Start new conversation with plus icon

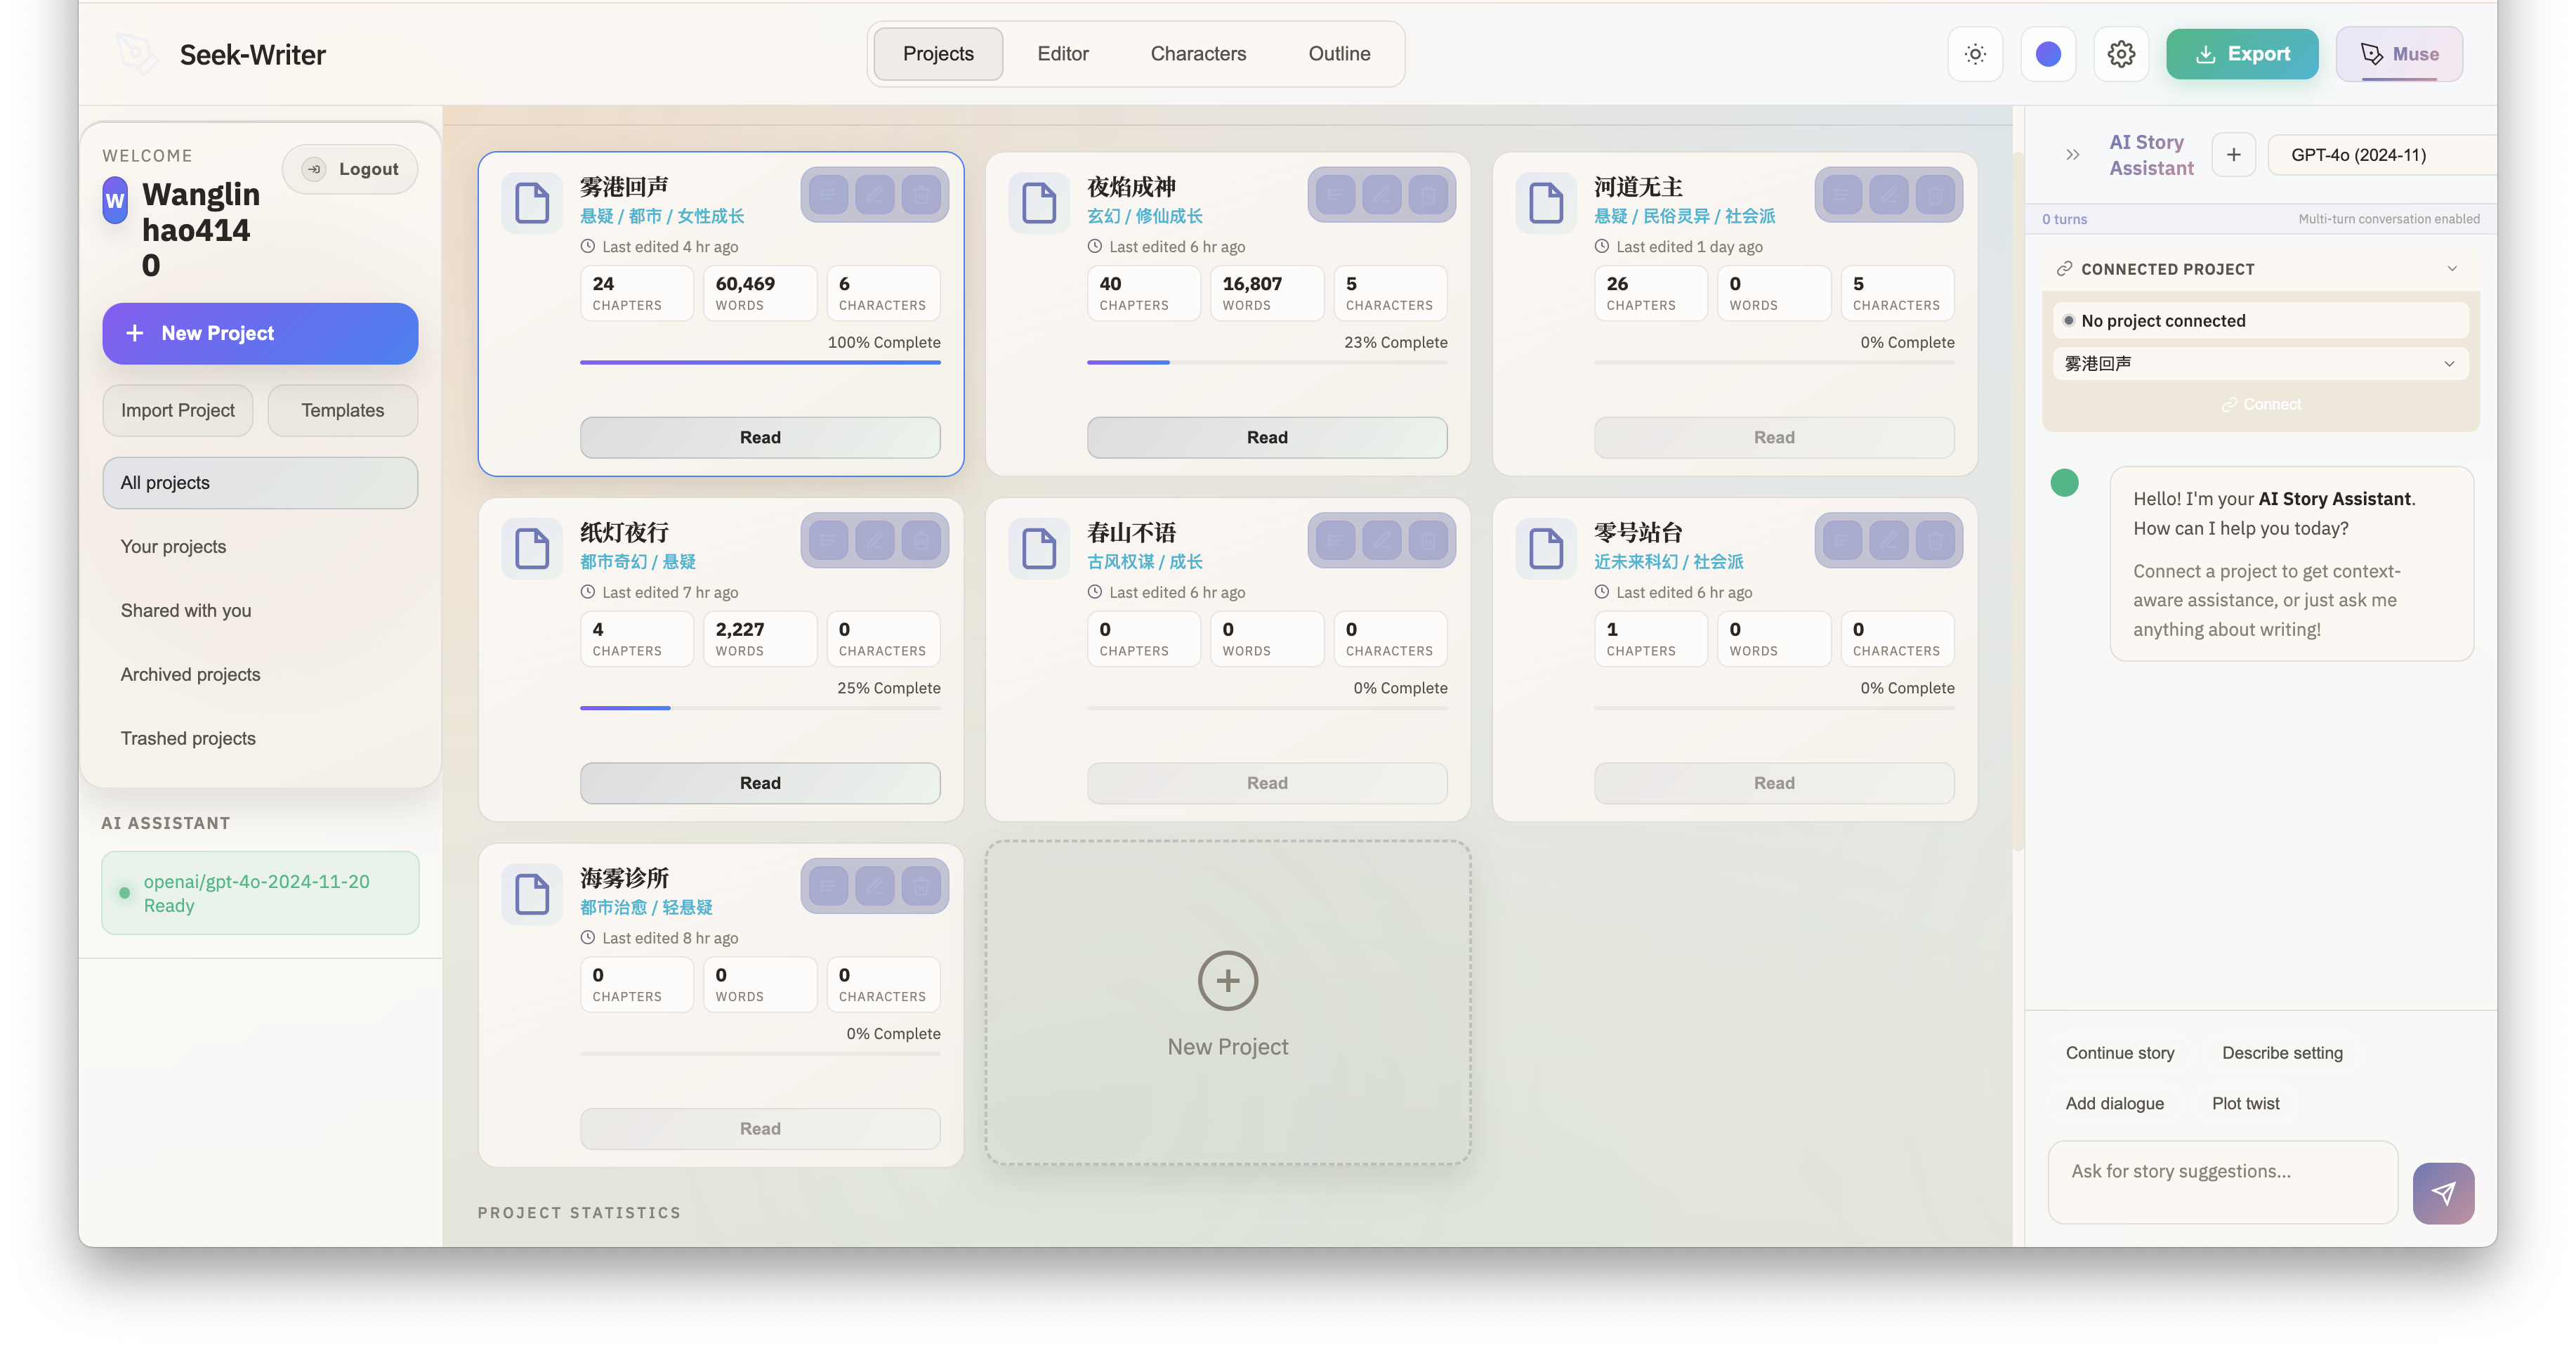click(2233, 155)
